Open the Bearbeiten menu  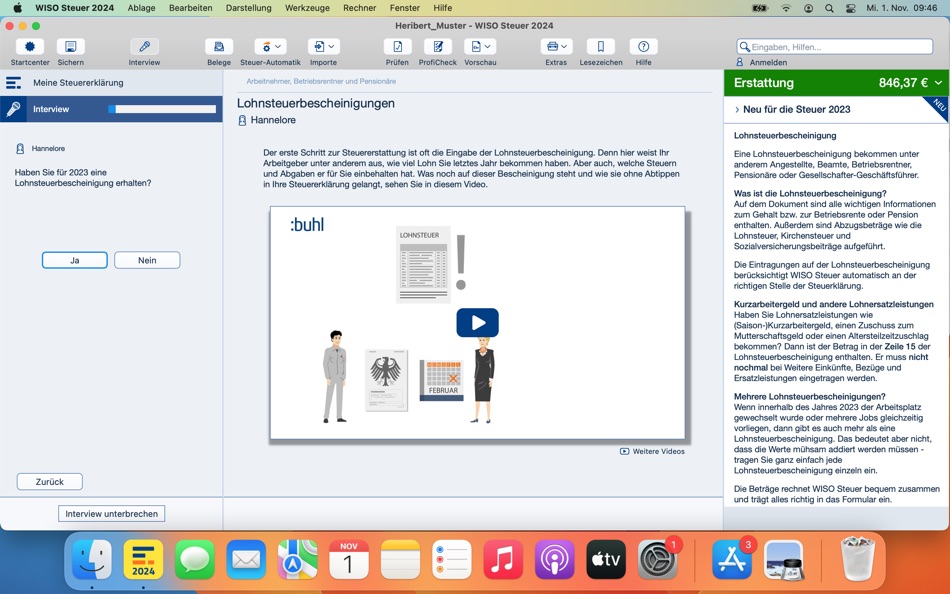click(x=191, y=8)
